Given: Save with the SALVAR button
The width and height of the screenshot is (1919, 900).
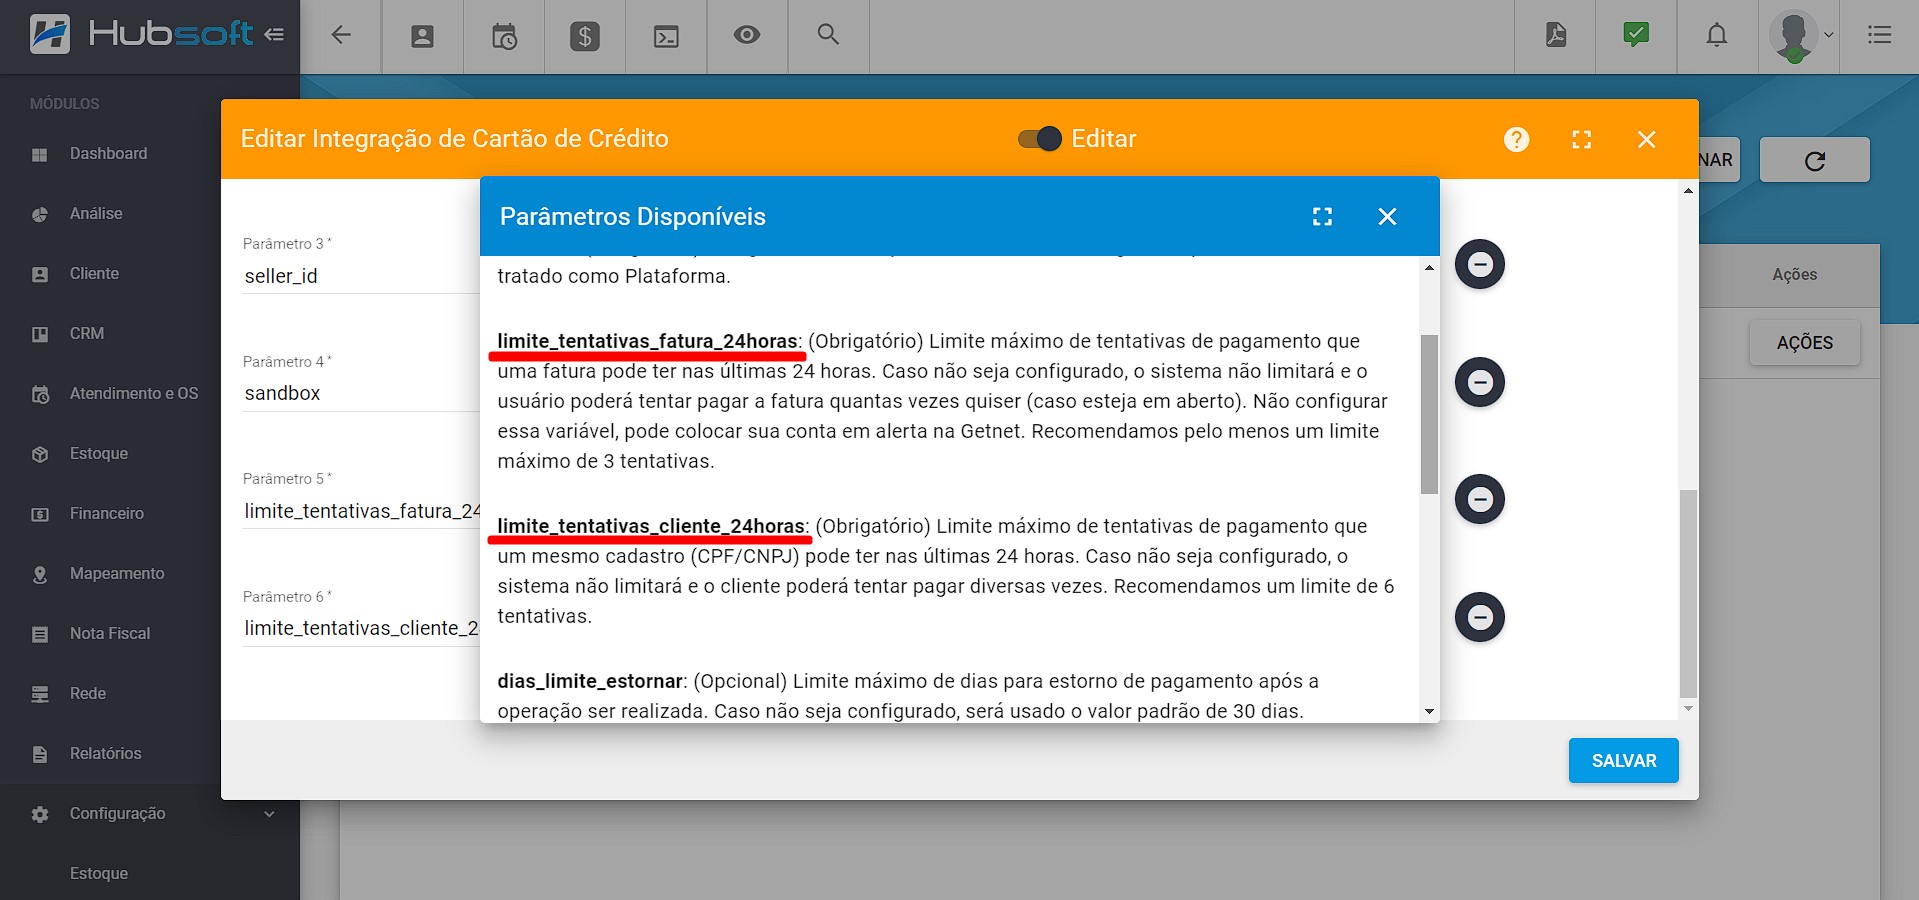Looking at the screenshot, I should 1623,761.
